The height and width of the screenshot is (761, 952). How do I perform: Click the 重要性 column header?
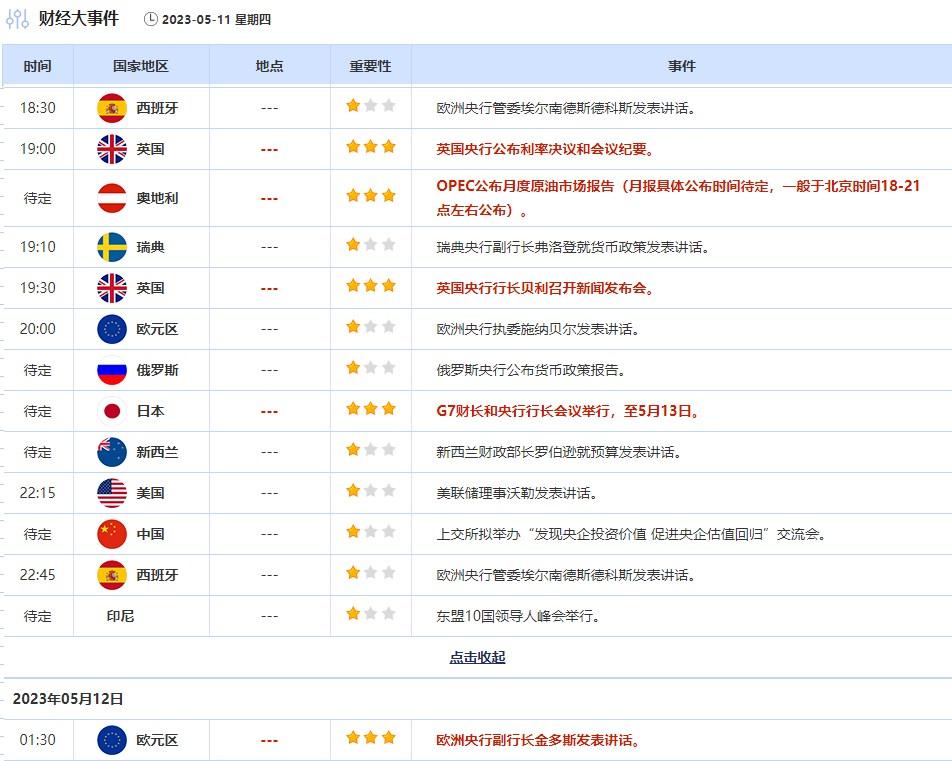[370, 66]
